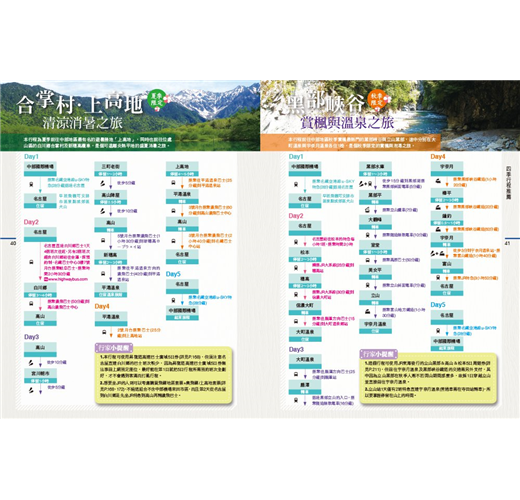Click the 高山陣屋 stop box
520x500 pixels.
pyautogui.click(x=111, y=197)
